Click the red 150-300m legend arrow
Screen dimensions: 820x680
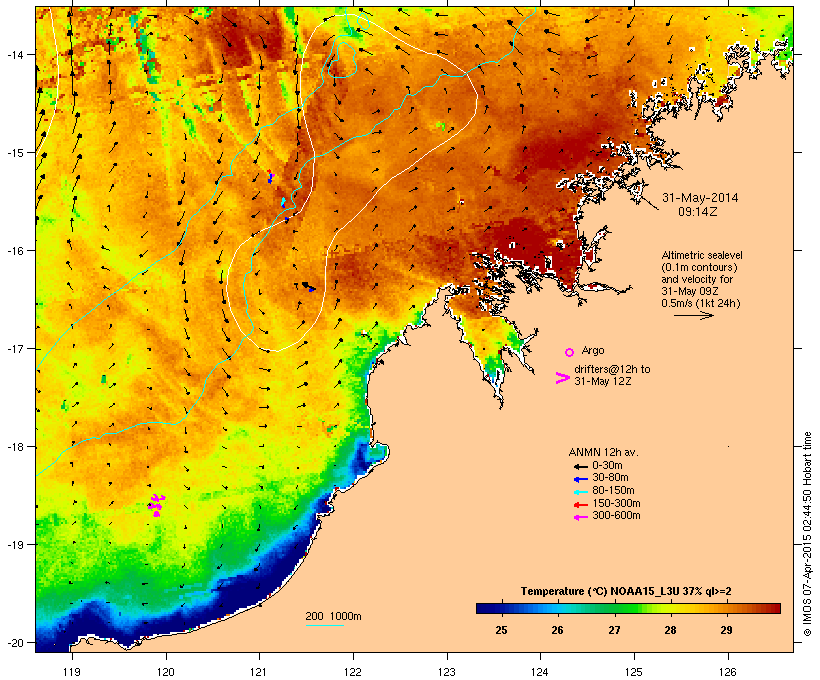(x=580, y=505)
